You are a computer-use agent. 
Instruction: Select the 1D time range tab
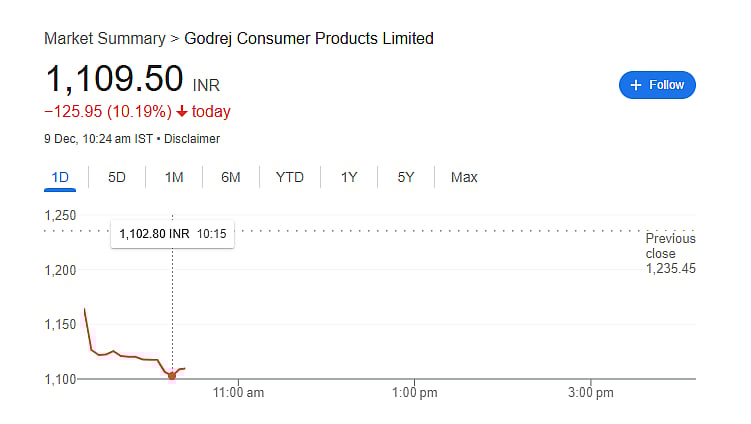[x=60, y=177]
